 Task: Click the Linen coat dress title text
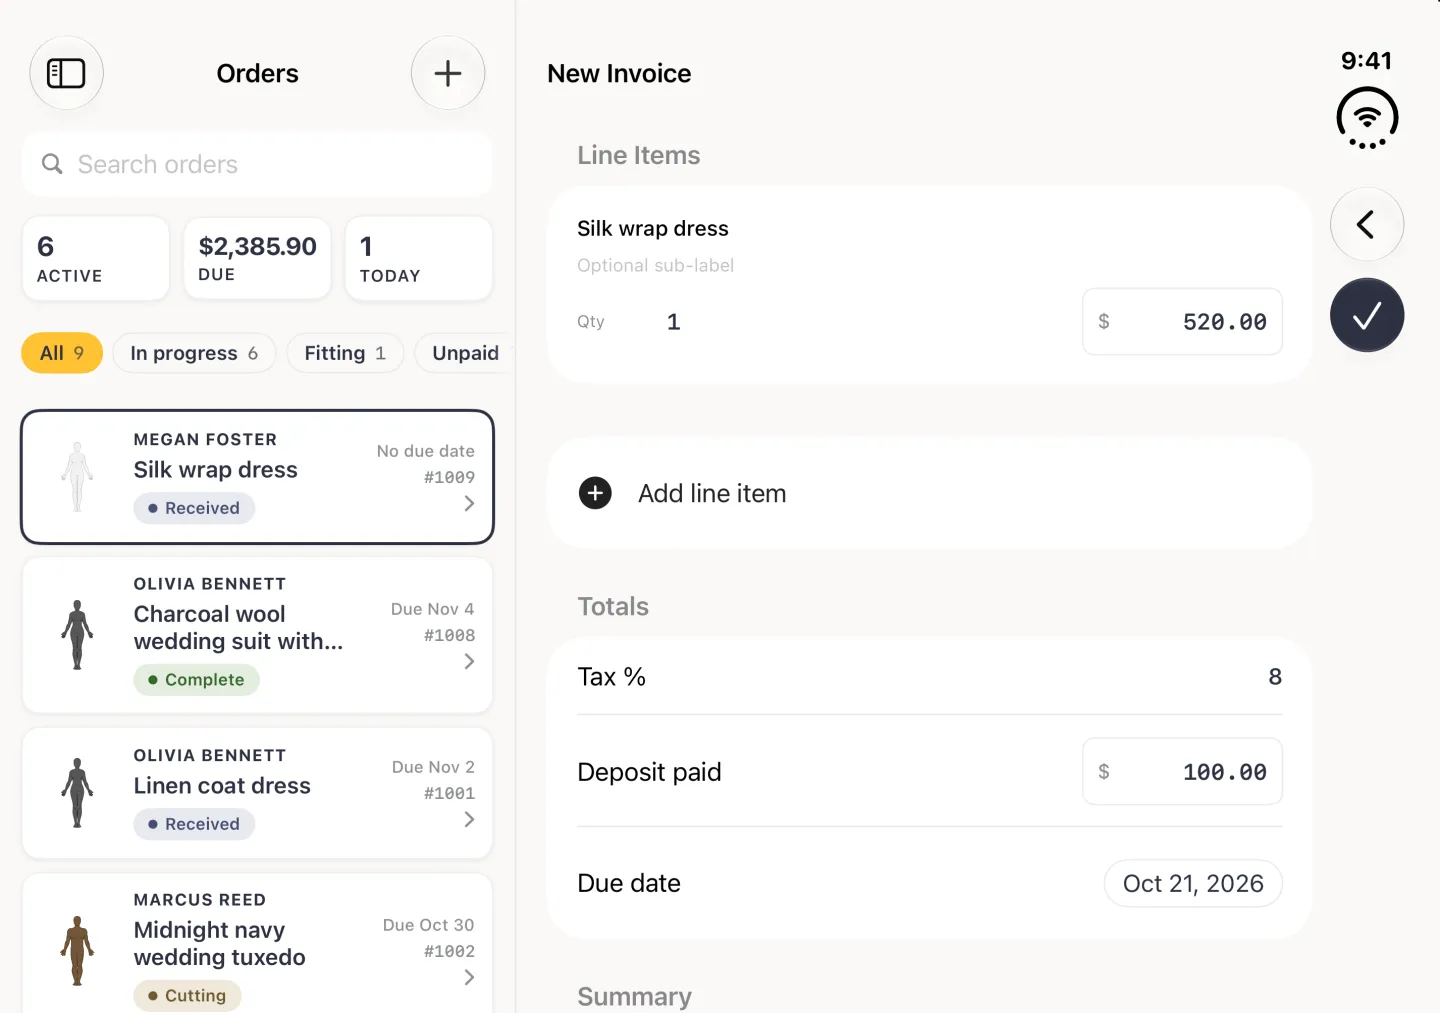click(222, 786)
